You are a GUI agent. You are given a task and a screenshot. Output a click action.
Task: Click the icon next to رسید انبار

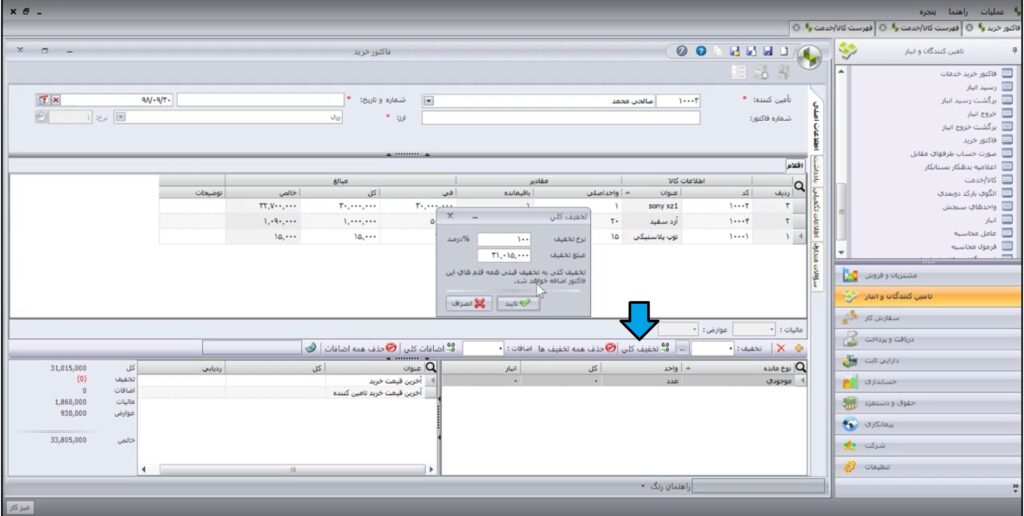[1007, 86]
